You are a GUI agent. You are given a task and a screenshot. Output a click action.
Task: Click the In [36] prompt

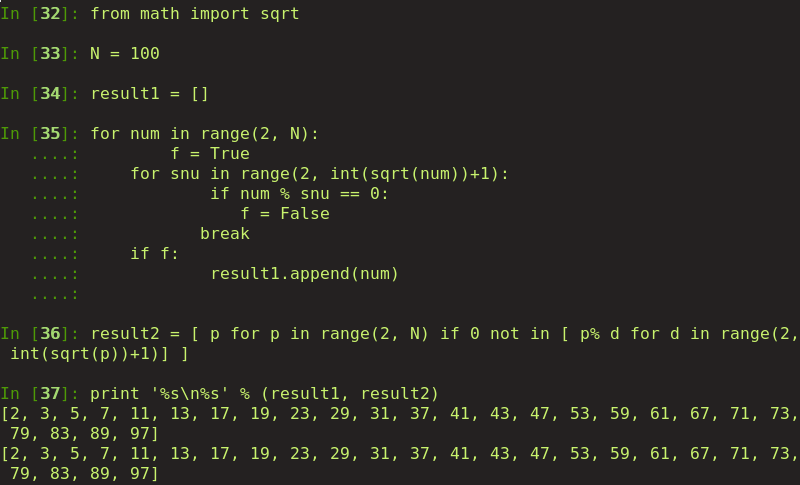coord(40,333)
